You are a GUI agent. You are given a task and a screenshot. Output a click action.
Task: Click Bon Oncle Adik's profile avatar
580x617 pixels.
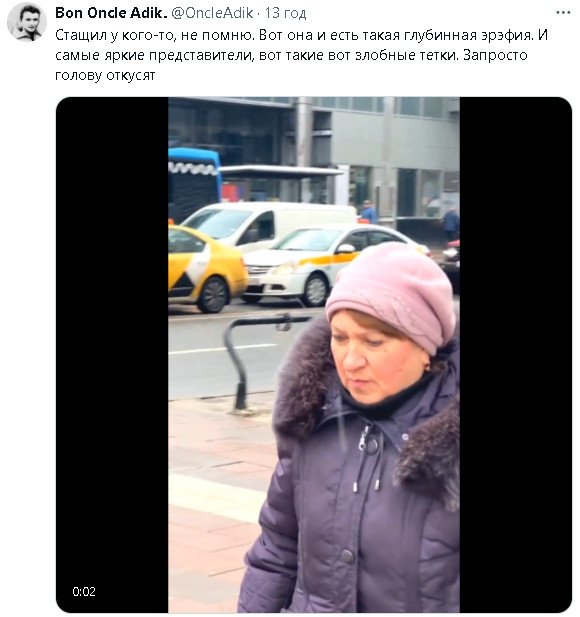(x=27, y=23)
